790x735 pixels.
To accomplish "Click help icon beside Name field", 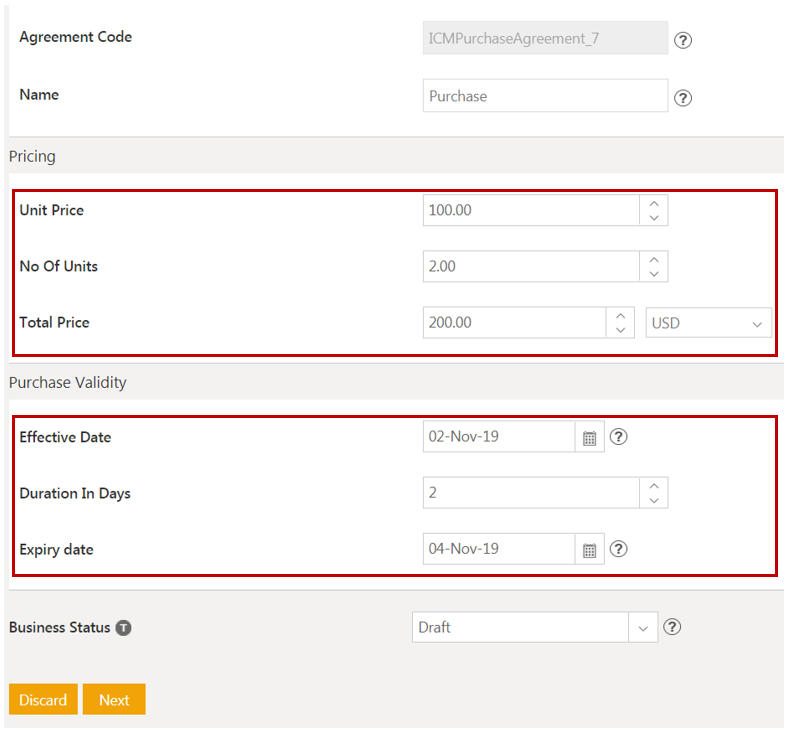I will click(683, 98).
